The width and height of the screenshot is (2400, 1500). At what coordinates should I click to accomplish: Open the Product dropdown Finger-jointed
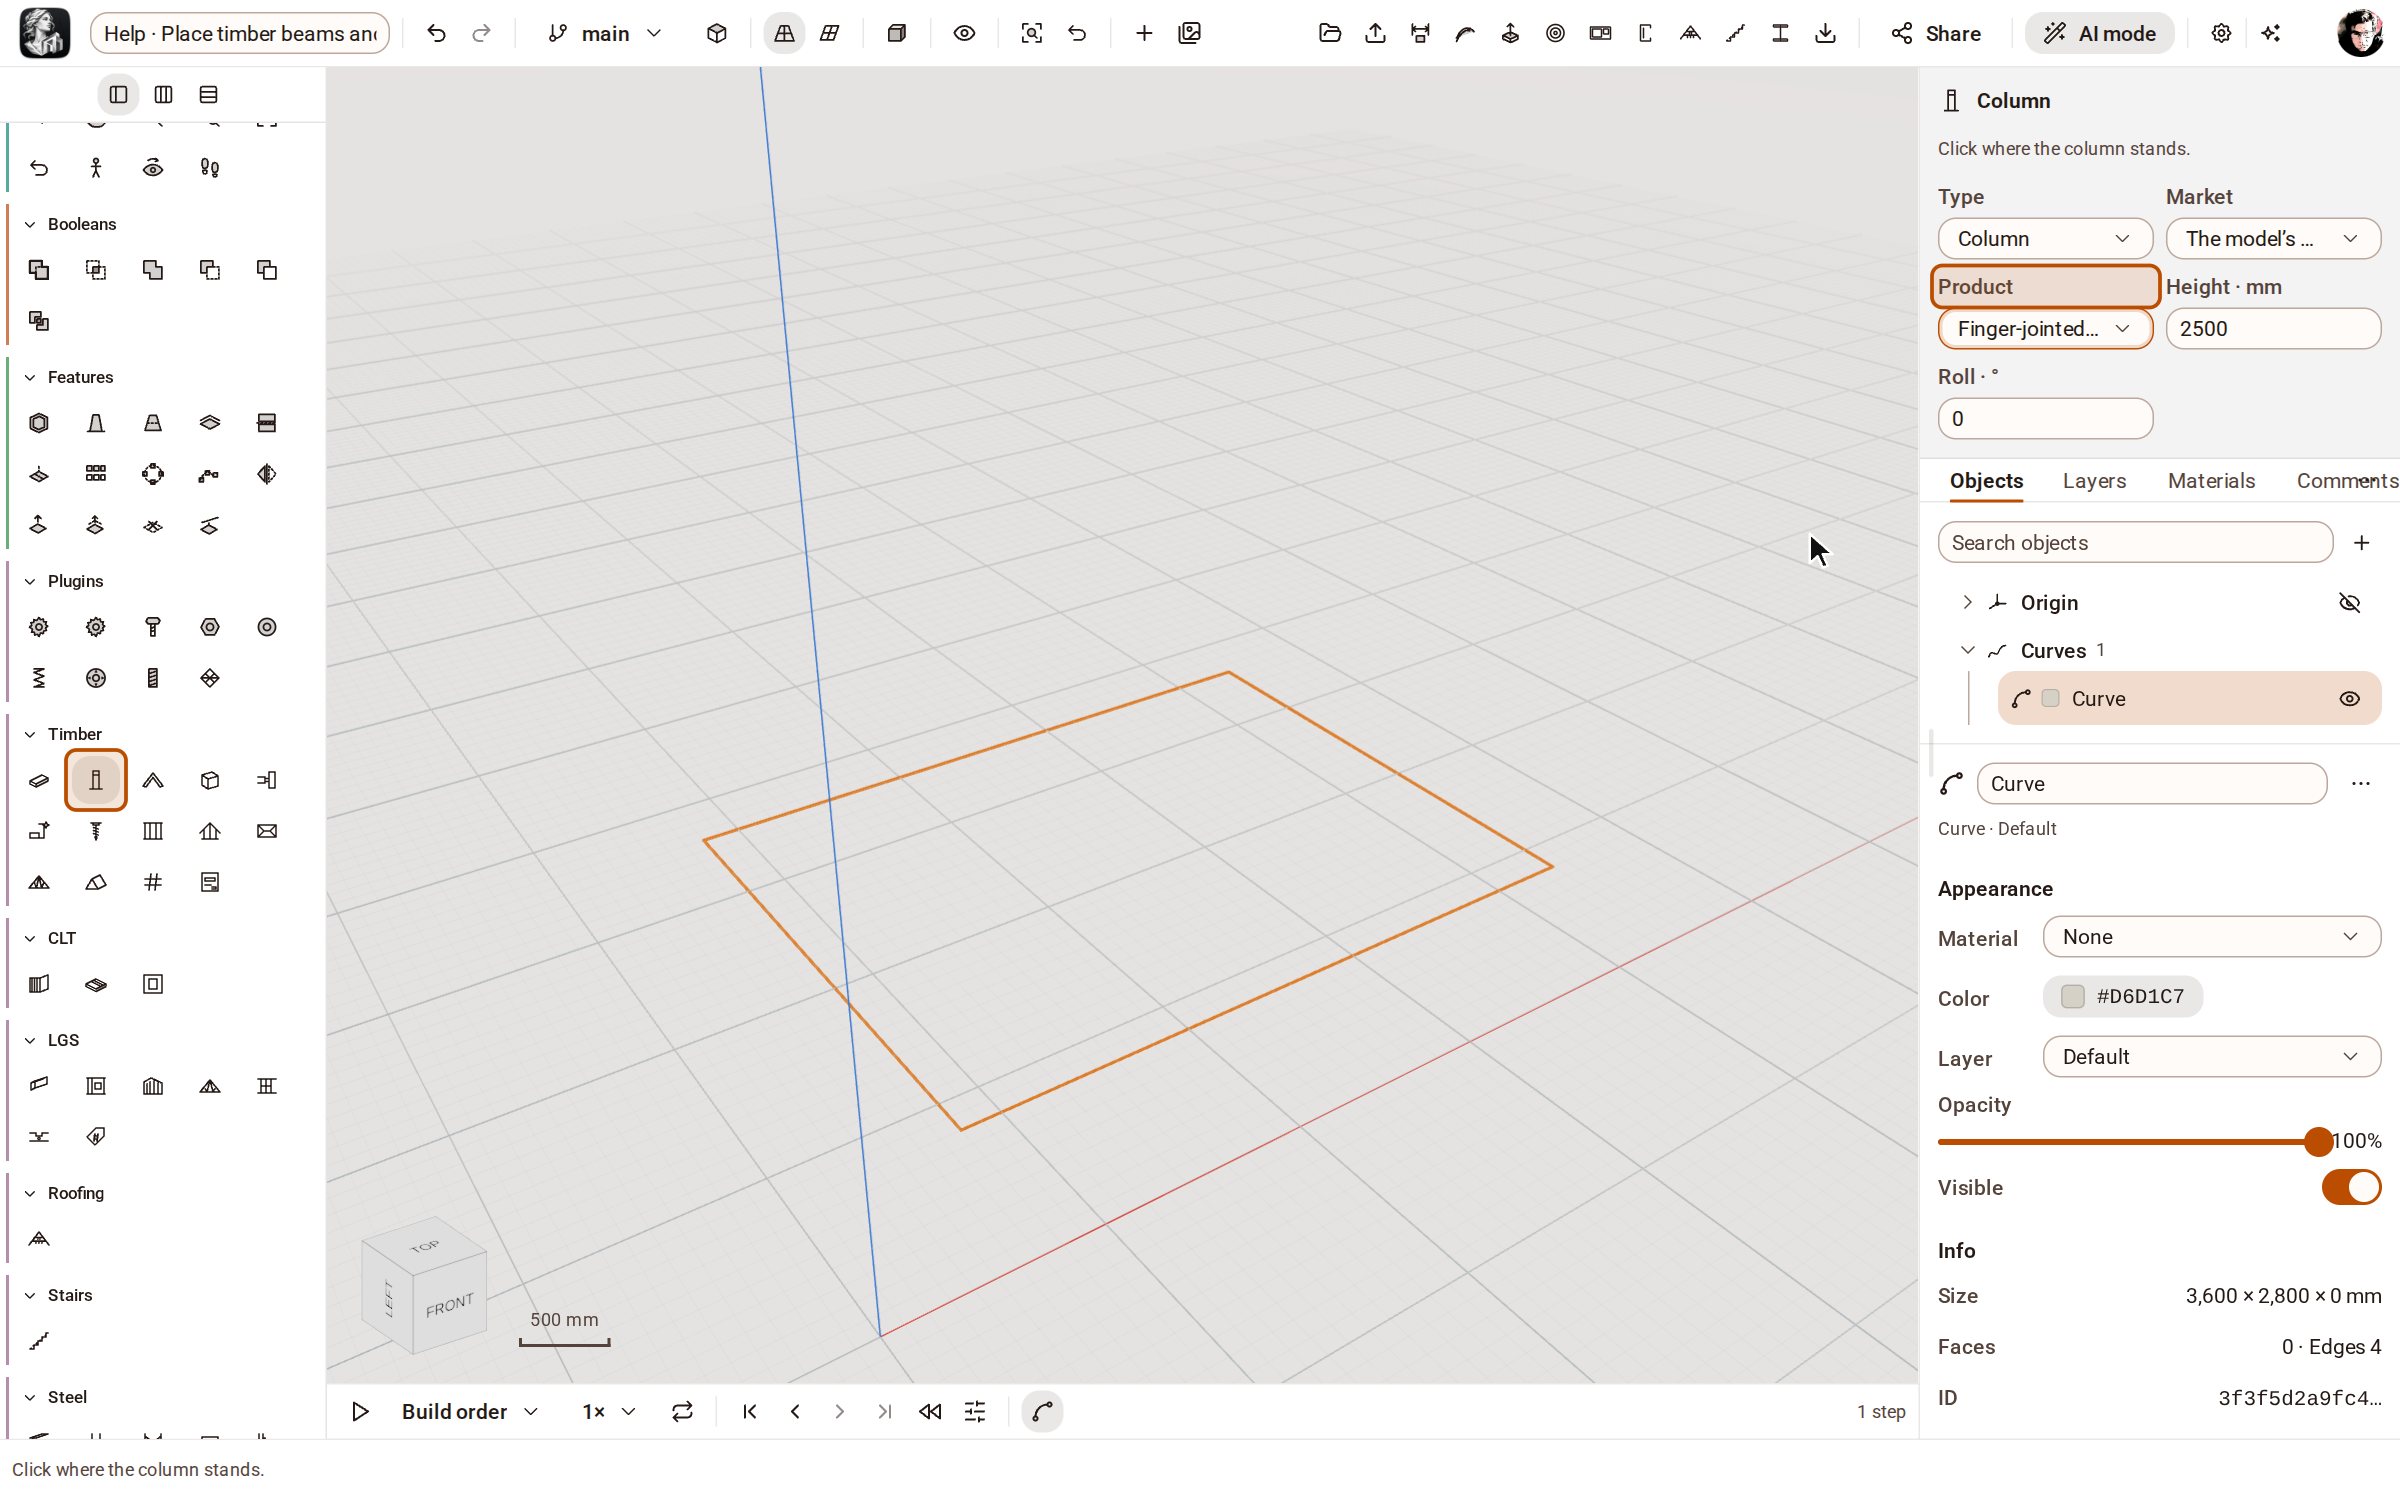click(x=2045, y=328)
